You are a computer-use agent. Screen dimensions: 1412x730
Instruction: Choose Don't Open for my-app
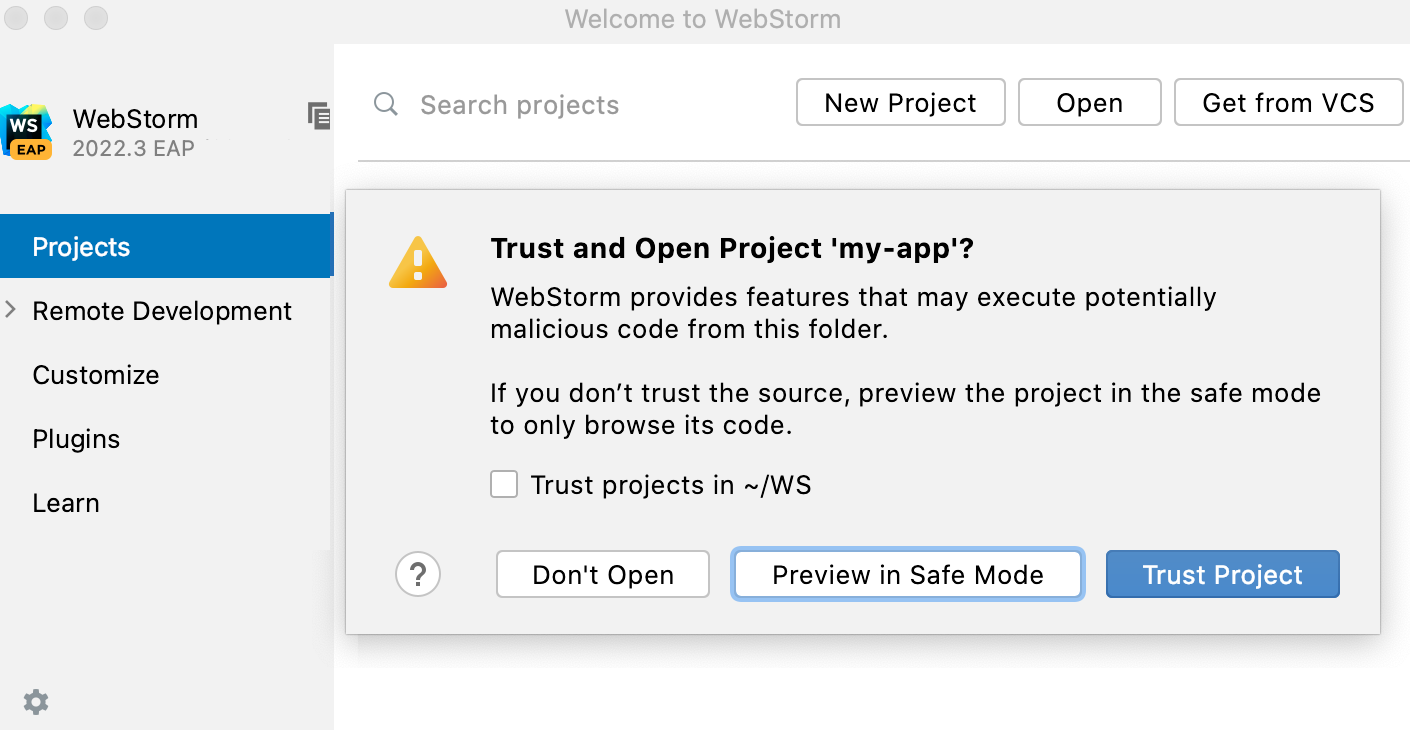602,574
